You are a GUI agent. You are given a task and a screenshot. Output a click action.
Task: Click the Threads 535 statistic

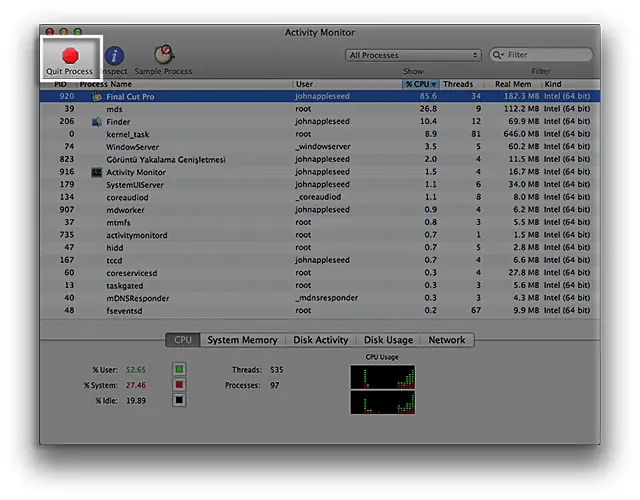pos(258,370)
